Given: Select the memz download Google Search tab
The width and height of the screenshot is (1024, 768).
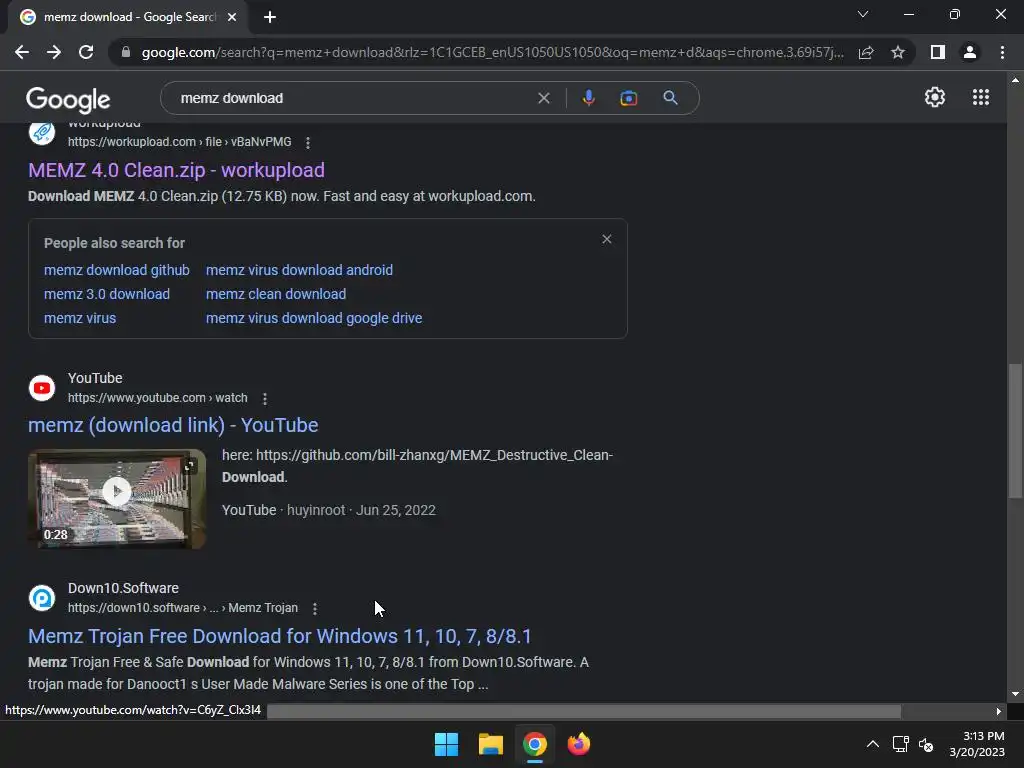Looking at the screenshot, I should coord(128,18).
